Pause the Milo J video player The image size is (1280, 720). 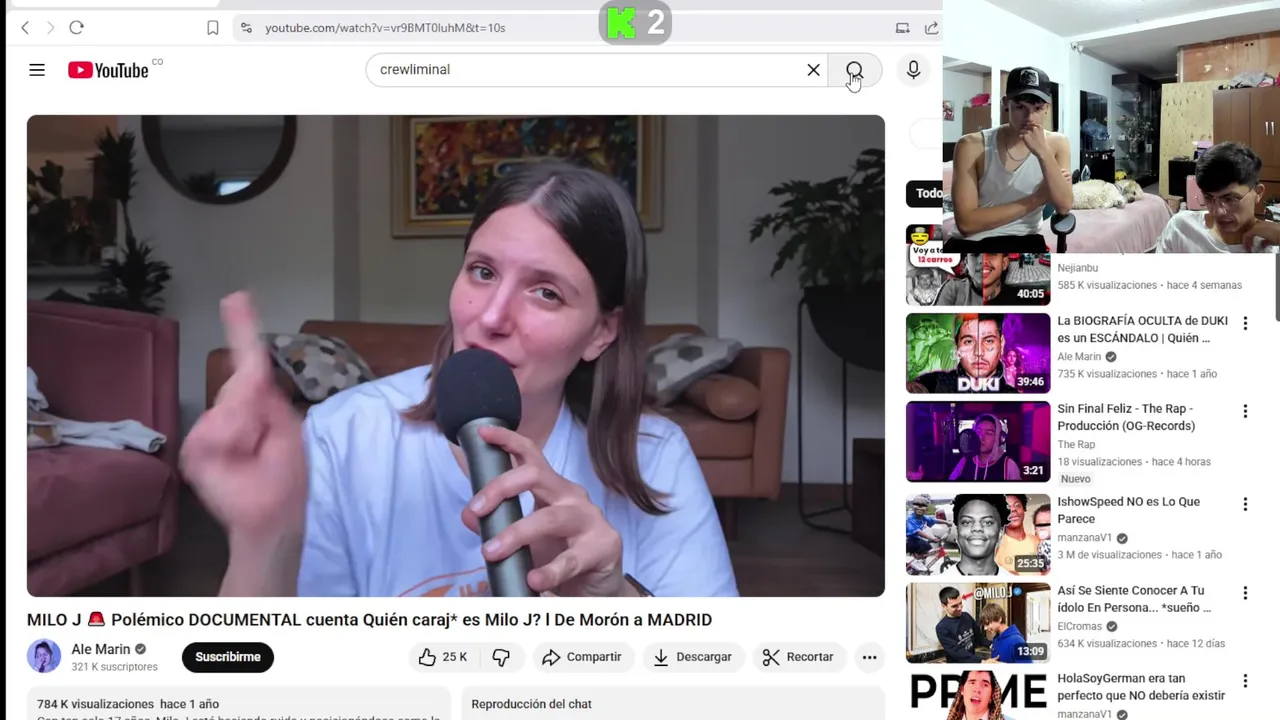(x=456, y=356)
